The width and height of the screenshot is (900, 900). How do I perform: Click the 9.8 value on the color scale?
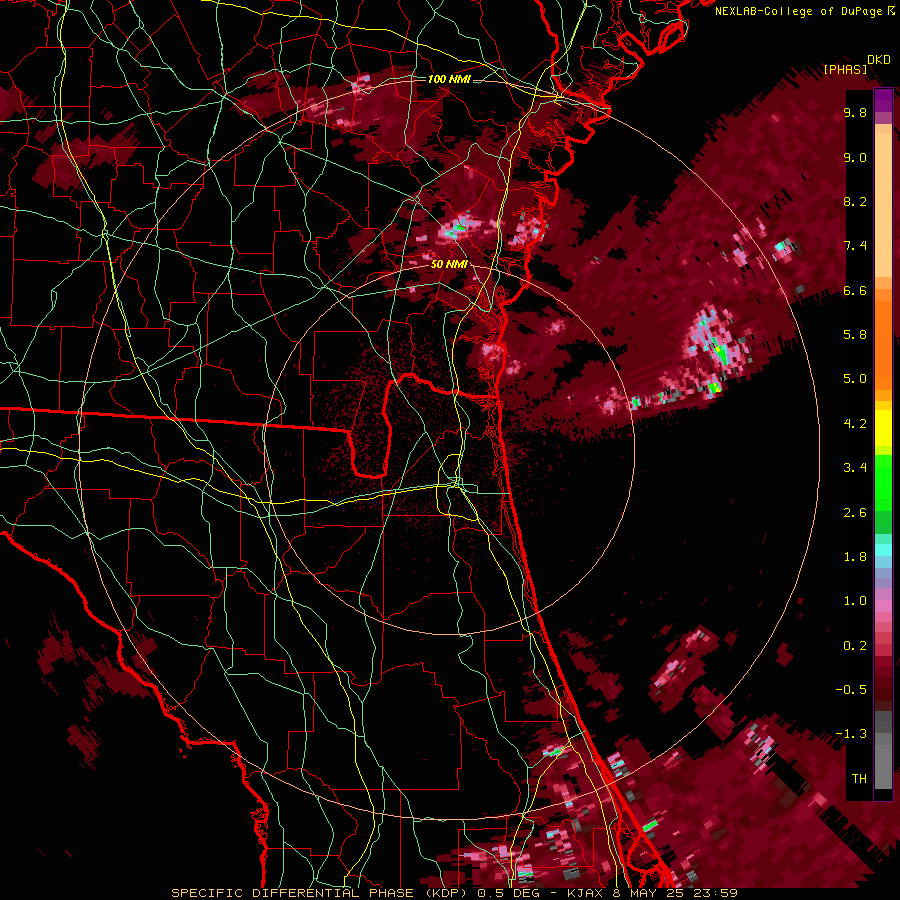[x=855, y=113]
